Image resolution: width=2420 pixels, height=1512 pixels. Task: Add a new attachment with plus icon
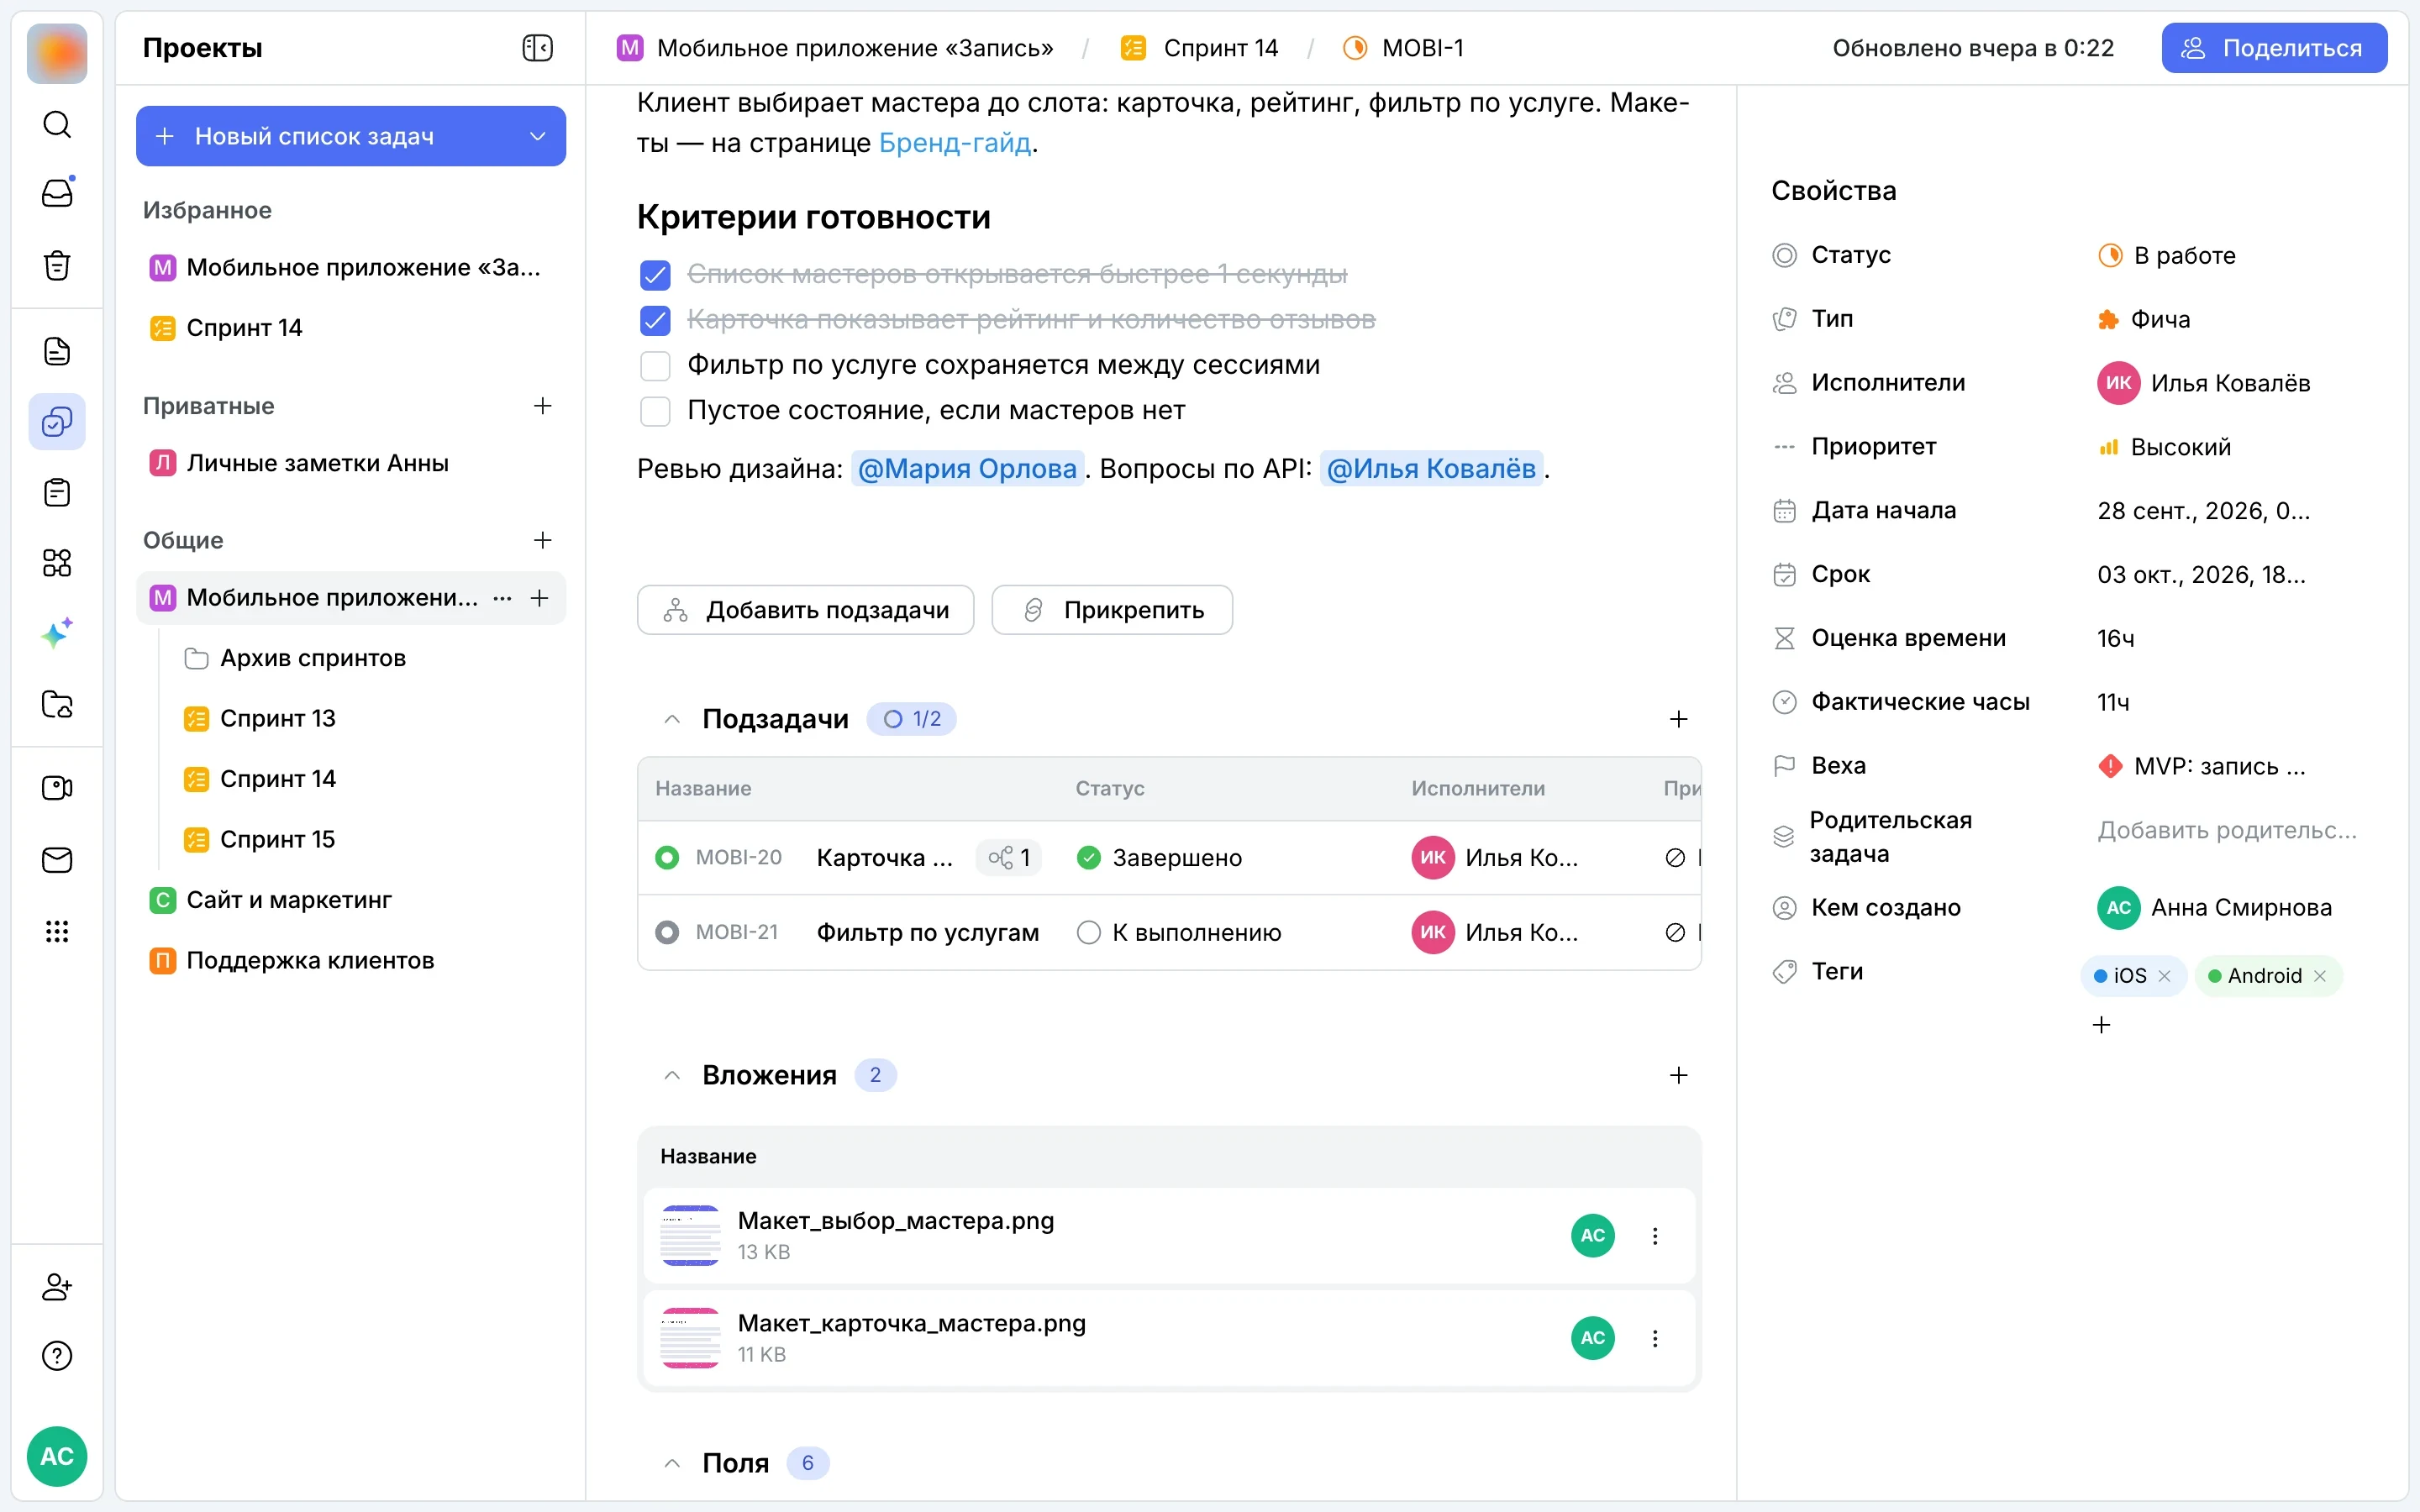tap(1678, 1075)
